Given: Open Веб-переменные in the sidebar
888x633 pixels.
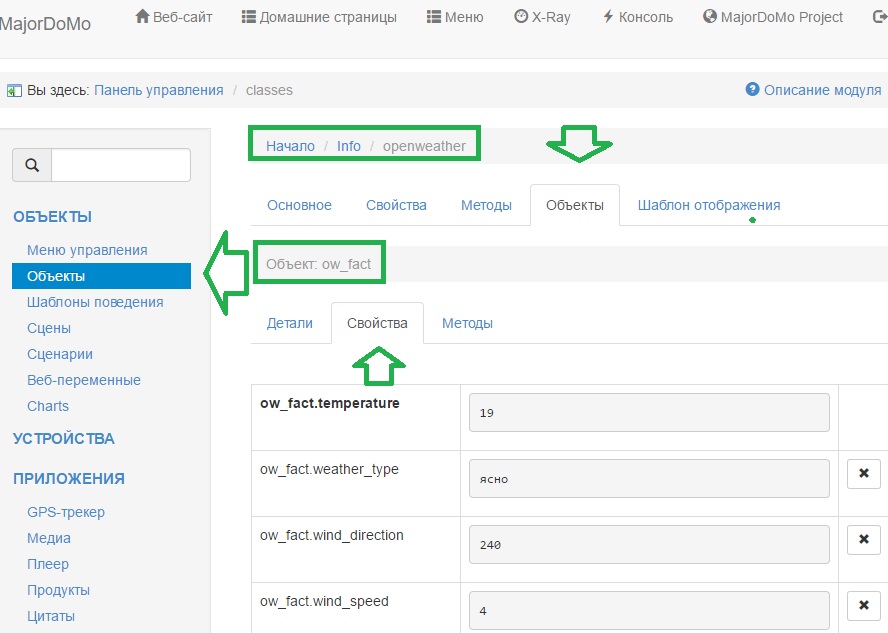Looking at the screenshot, I should (84, 380).
